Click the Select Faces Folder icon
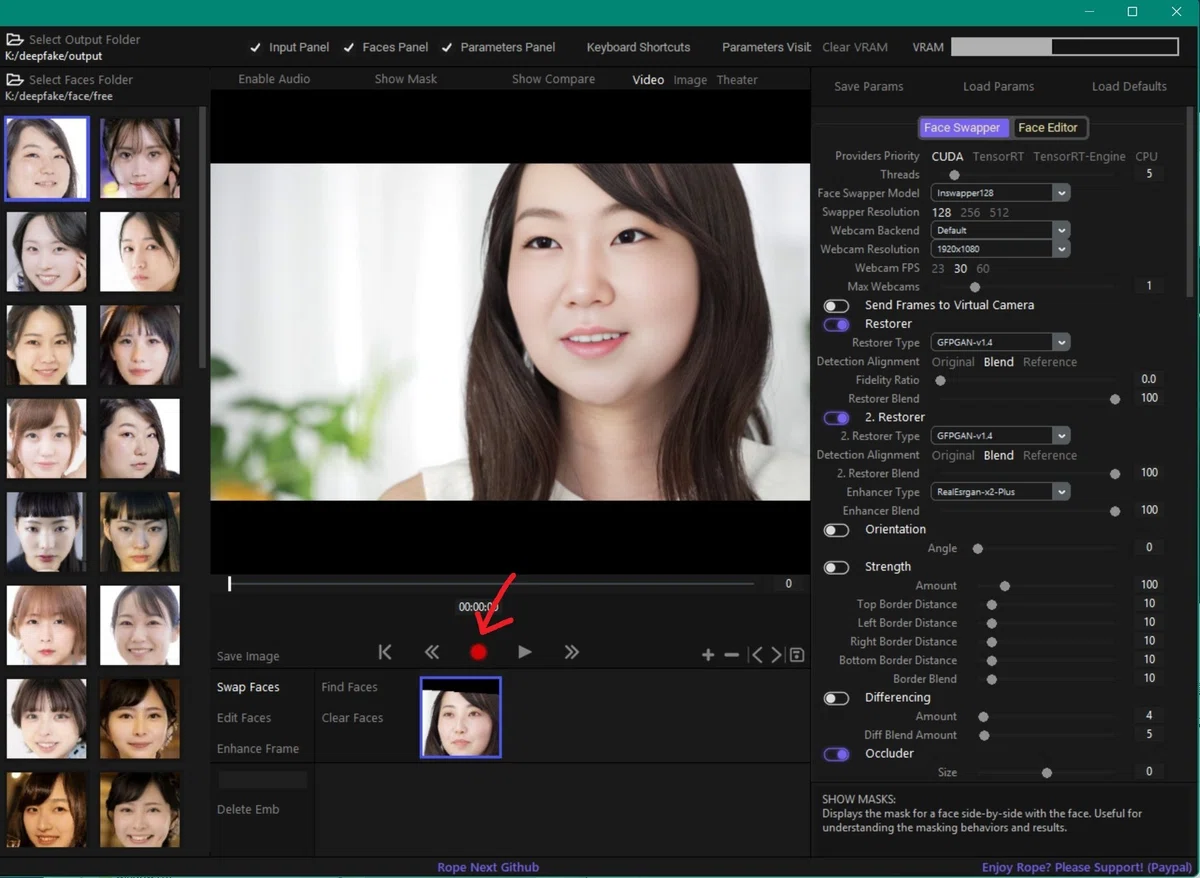 pyautogui.click(x=15, y=80)
